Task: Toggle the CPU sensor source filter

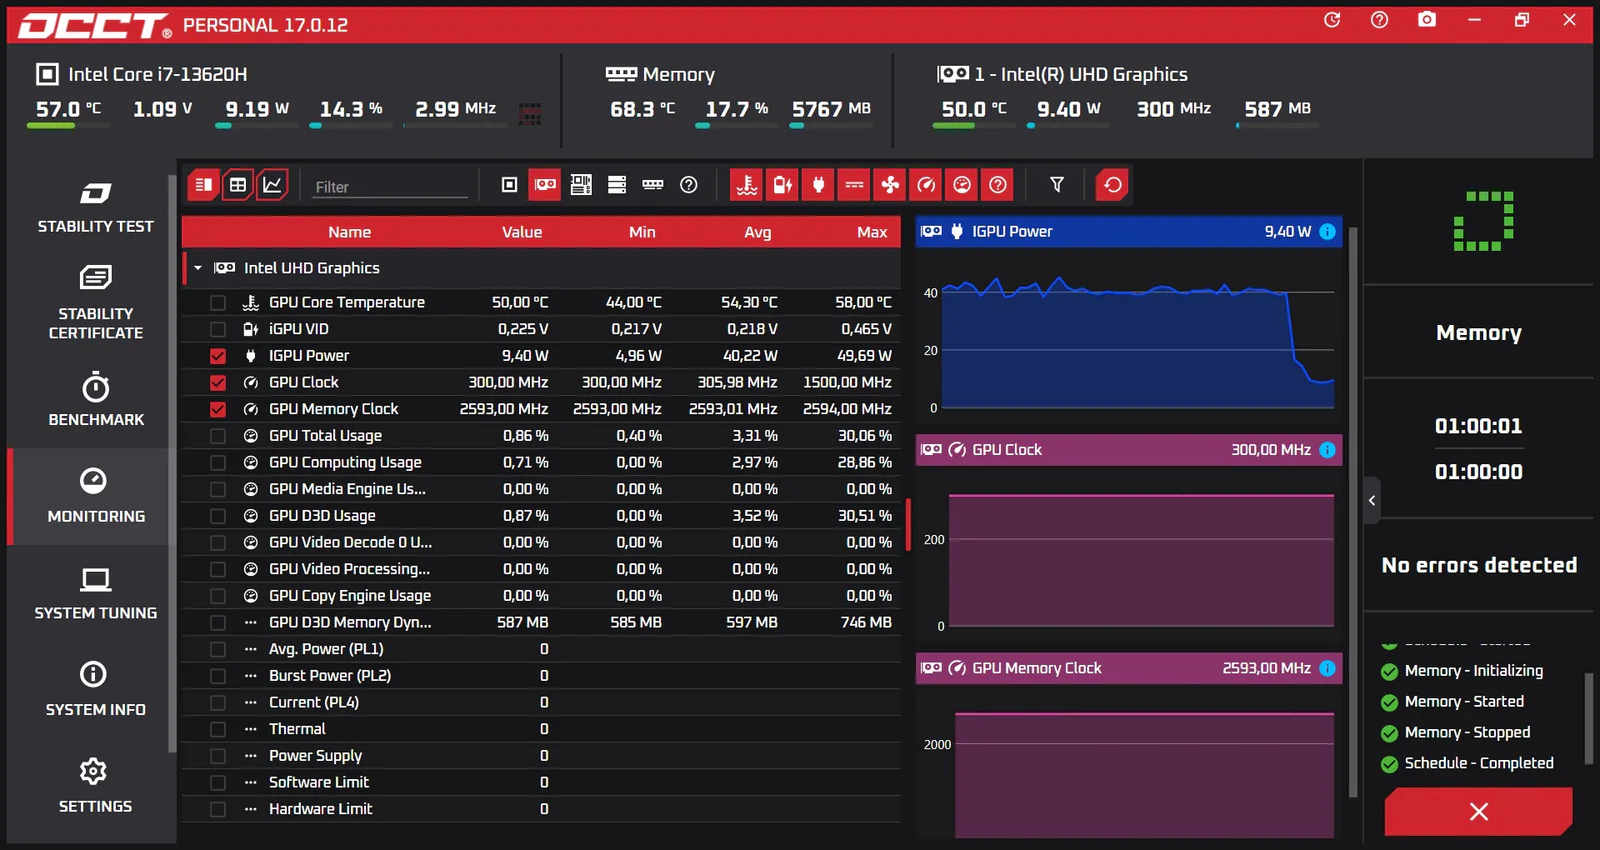Action: coord(509,184)
